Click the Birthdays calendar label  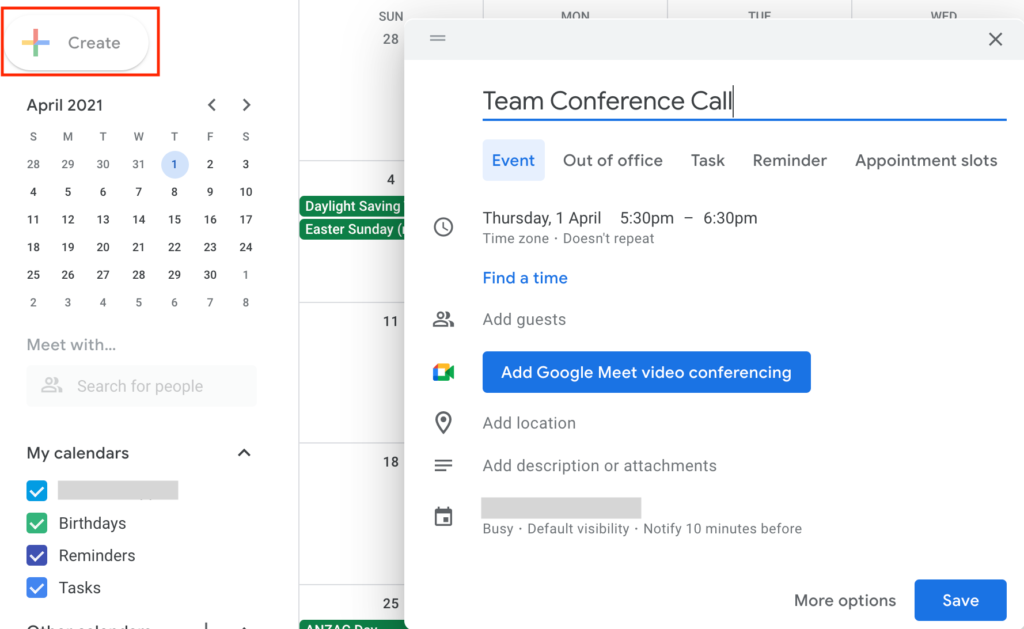92,523
